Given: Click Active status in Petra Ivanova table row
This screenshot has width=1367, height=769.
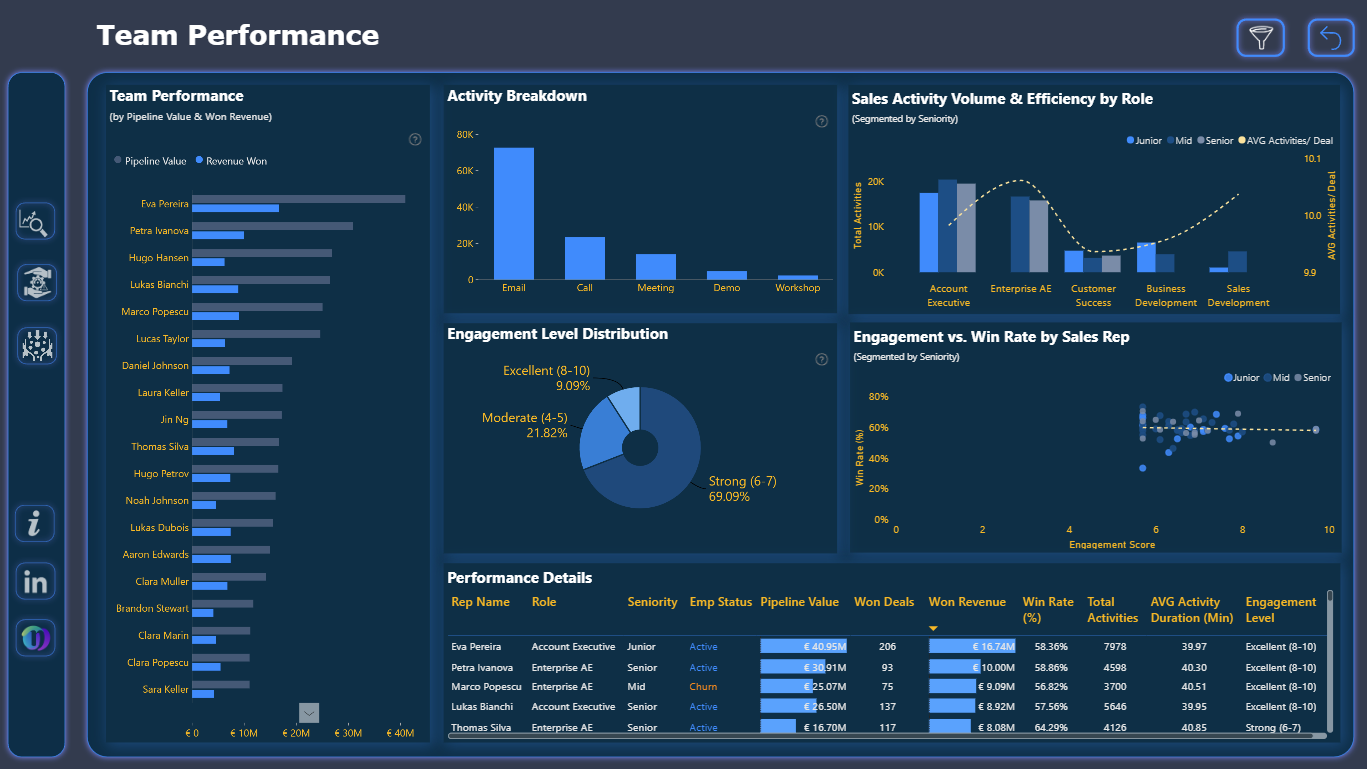Looking at the screenshot, I should [703, 667].
